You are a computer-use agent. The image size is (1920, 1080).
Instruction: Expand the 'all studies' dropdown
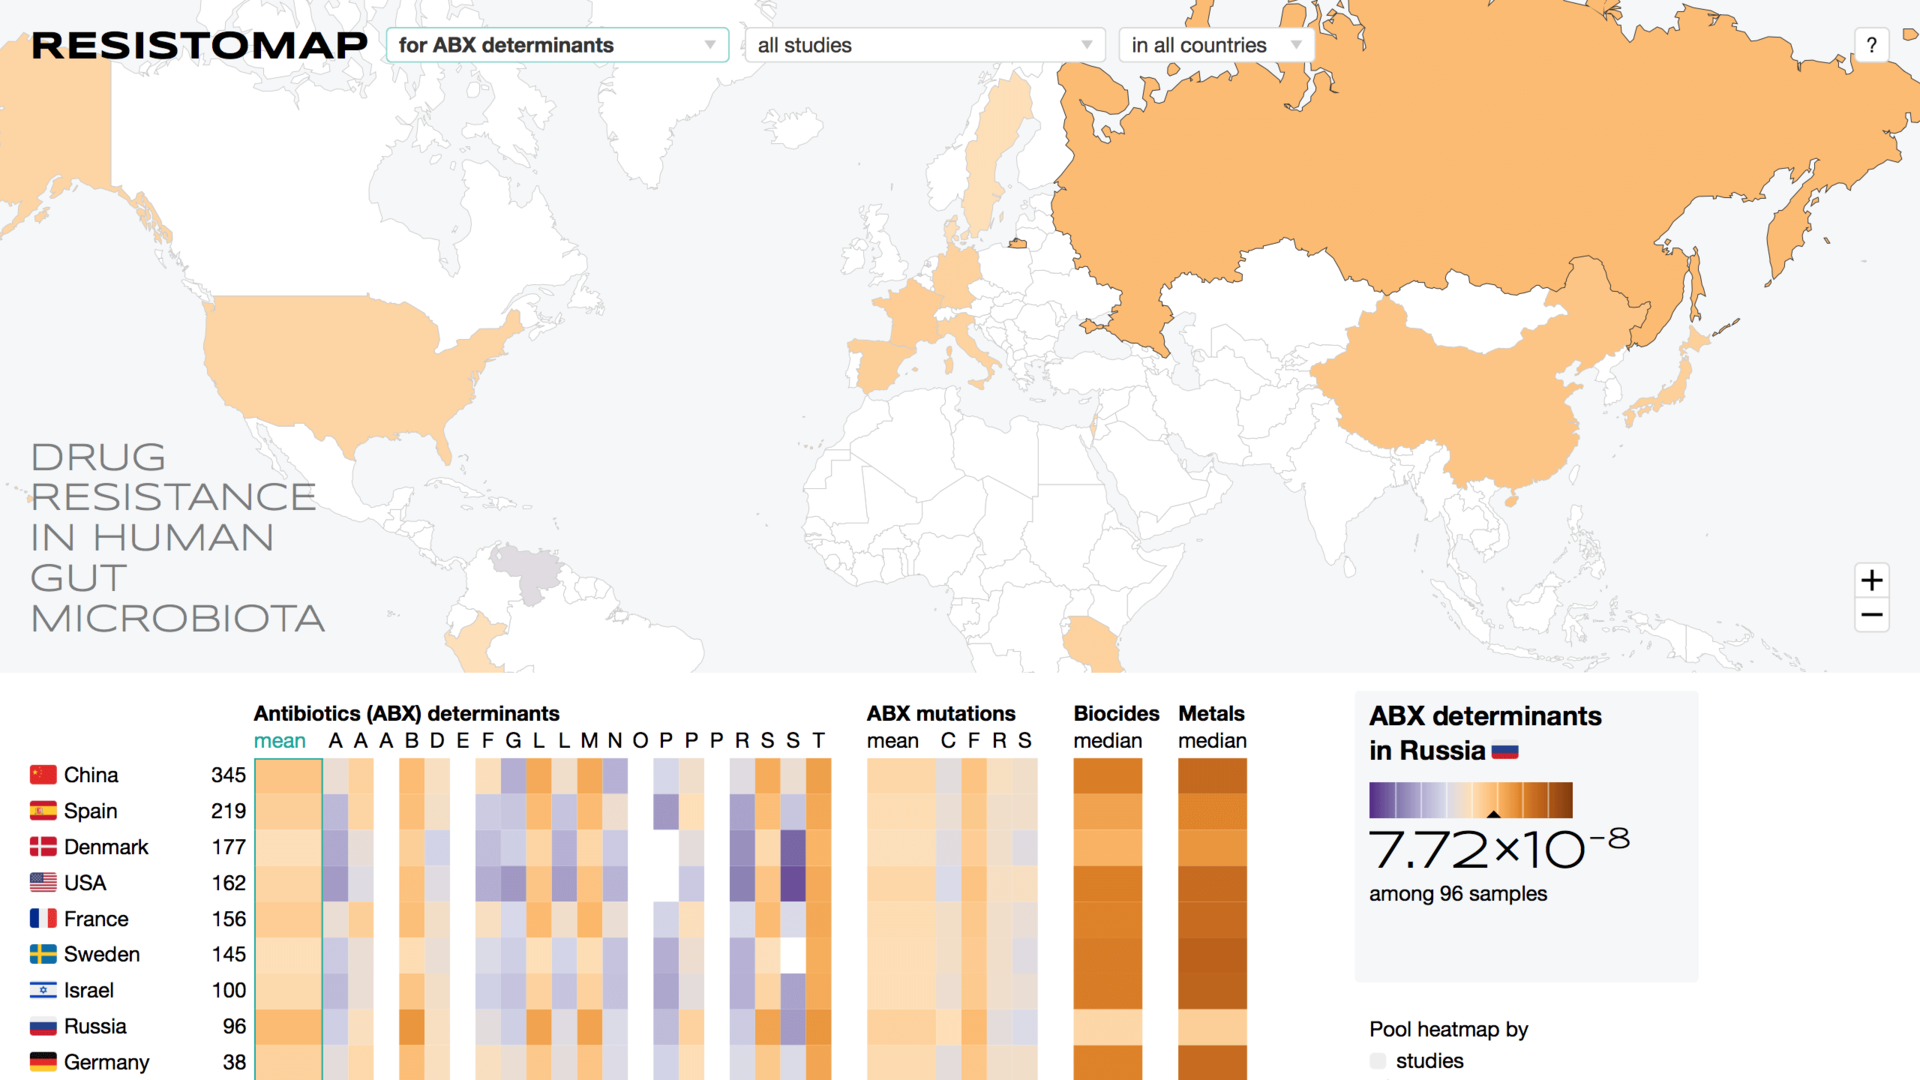click(x=924, y=45)
